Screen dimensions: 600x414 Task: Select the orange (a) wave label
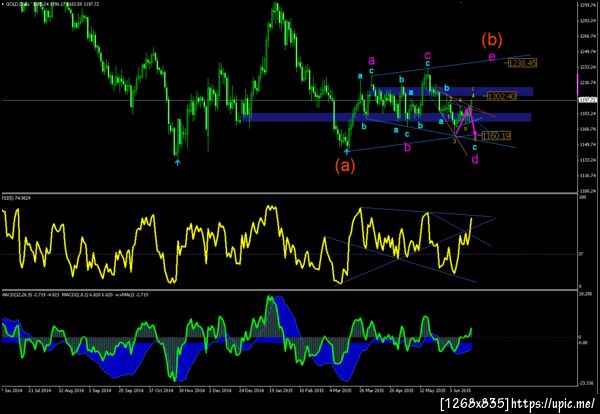coord(345,166)
